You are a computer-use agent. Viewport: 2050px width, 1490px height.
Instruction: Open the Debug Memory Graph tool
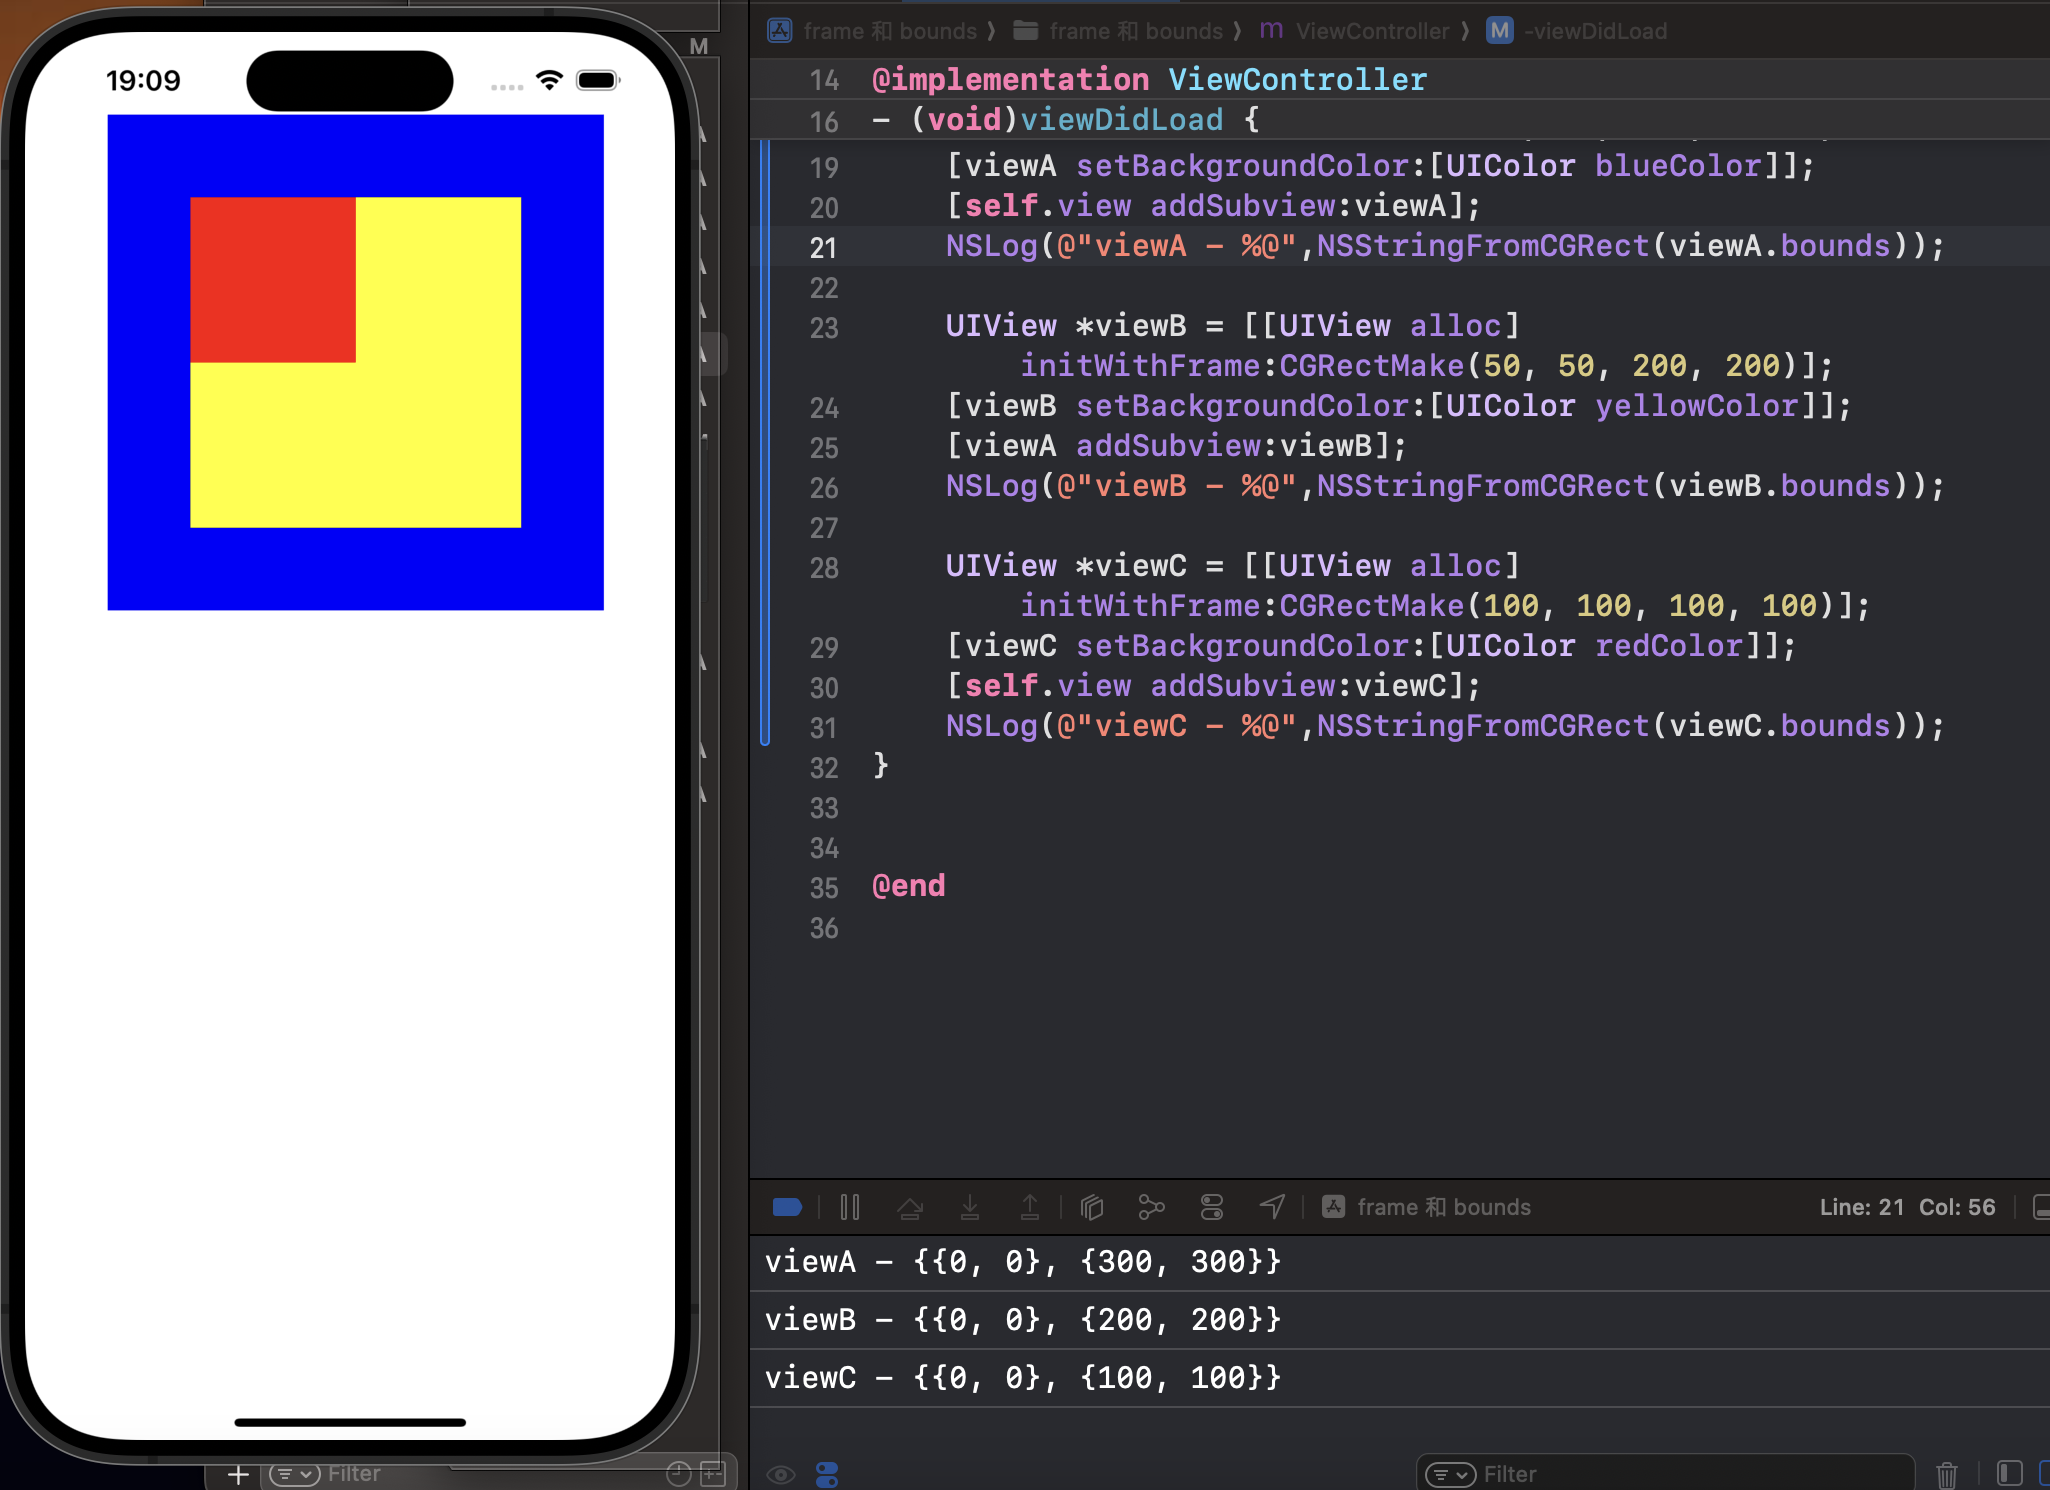click(1152, 1207)
